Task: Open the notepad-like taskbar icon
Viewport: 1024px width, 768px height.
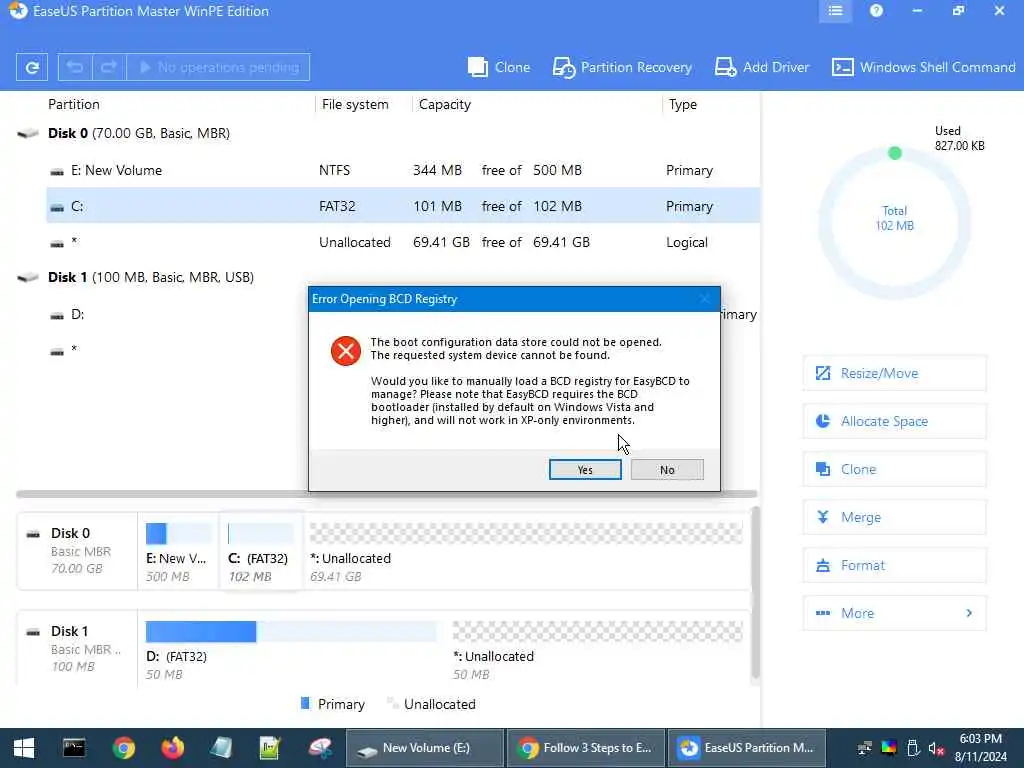Action: (x=221, y=748)
